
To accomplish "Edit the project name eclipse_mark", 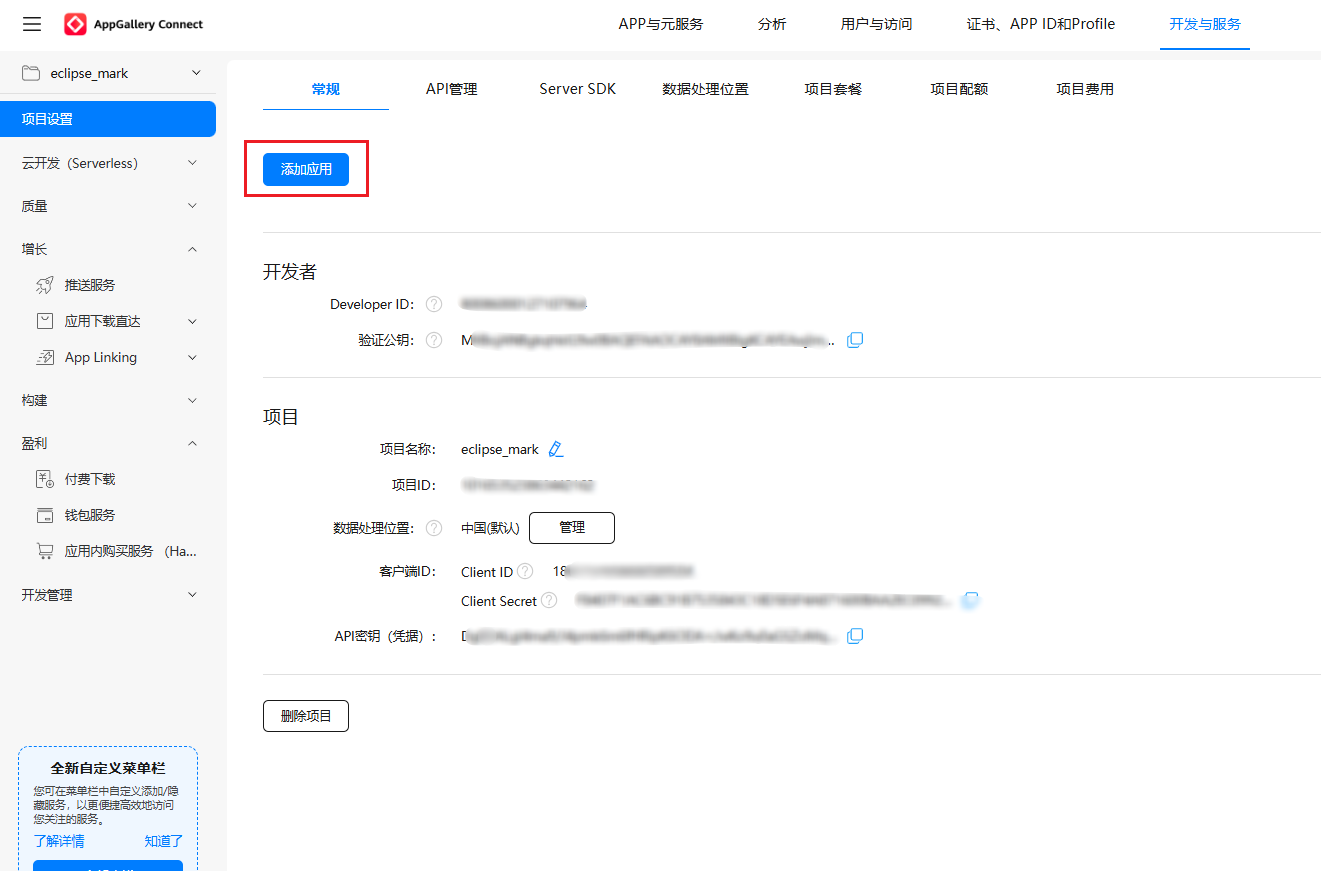I will tap(556, 449).
